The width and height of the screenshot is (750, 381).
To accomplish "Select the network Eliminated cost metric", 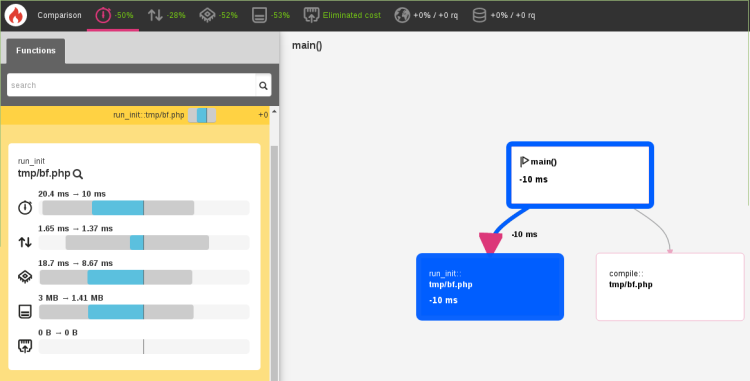I will pyautogui.click(x=342, y=15).
